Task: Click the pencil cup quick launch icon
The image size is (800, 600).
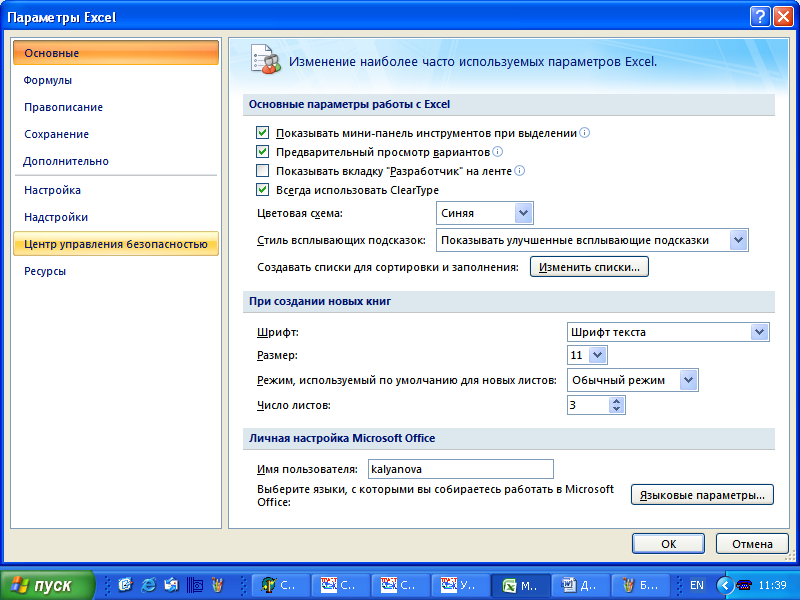Action: pyautogui.click(x=217, y=585)
